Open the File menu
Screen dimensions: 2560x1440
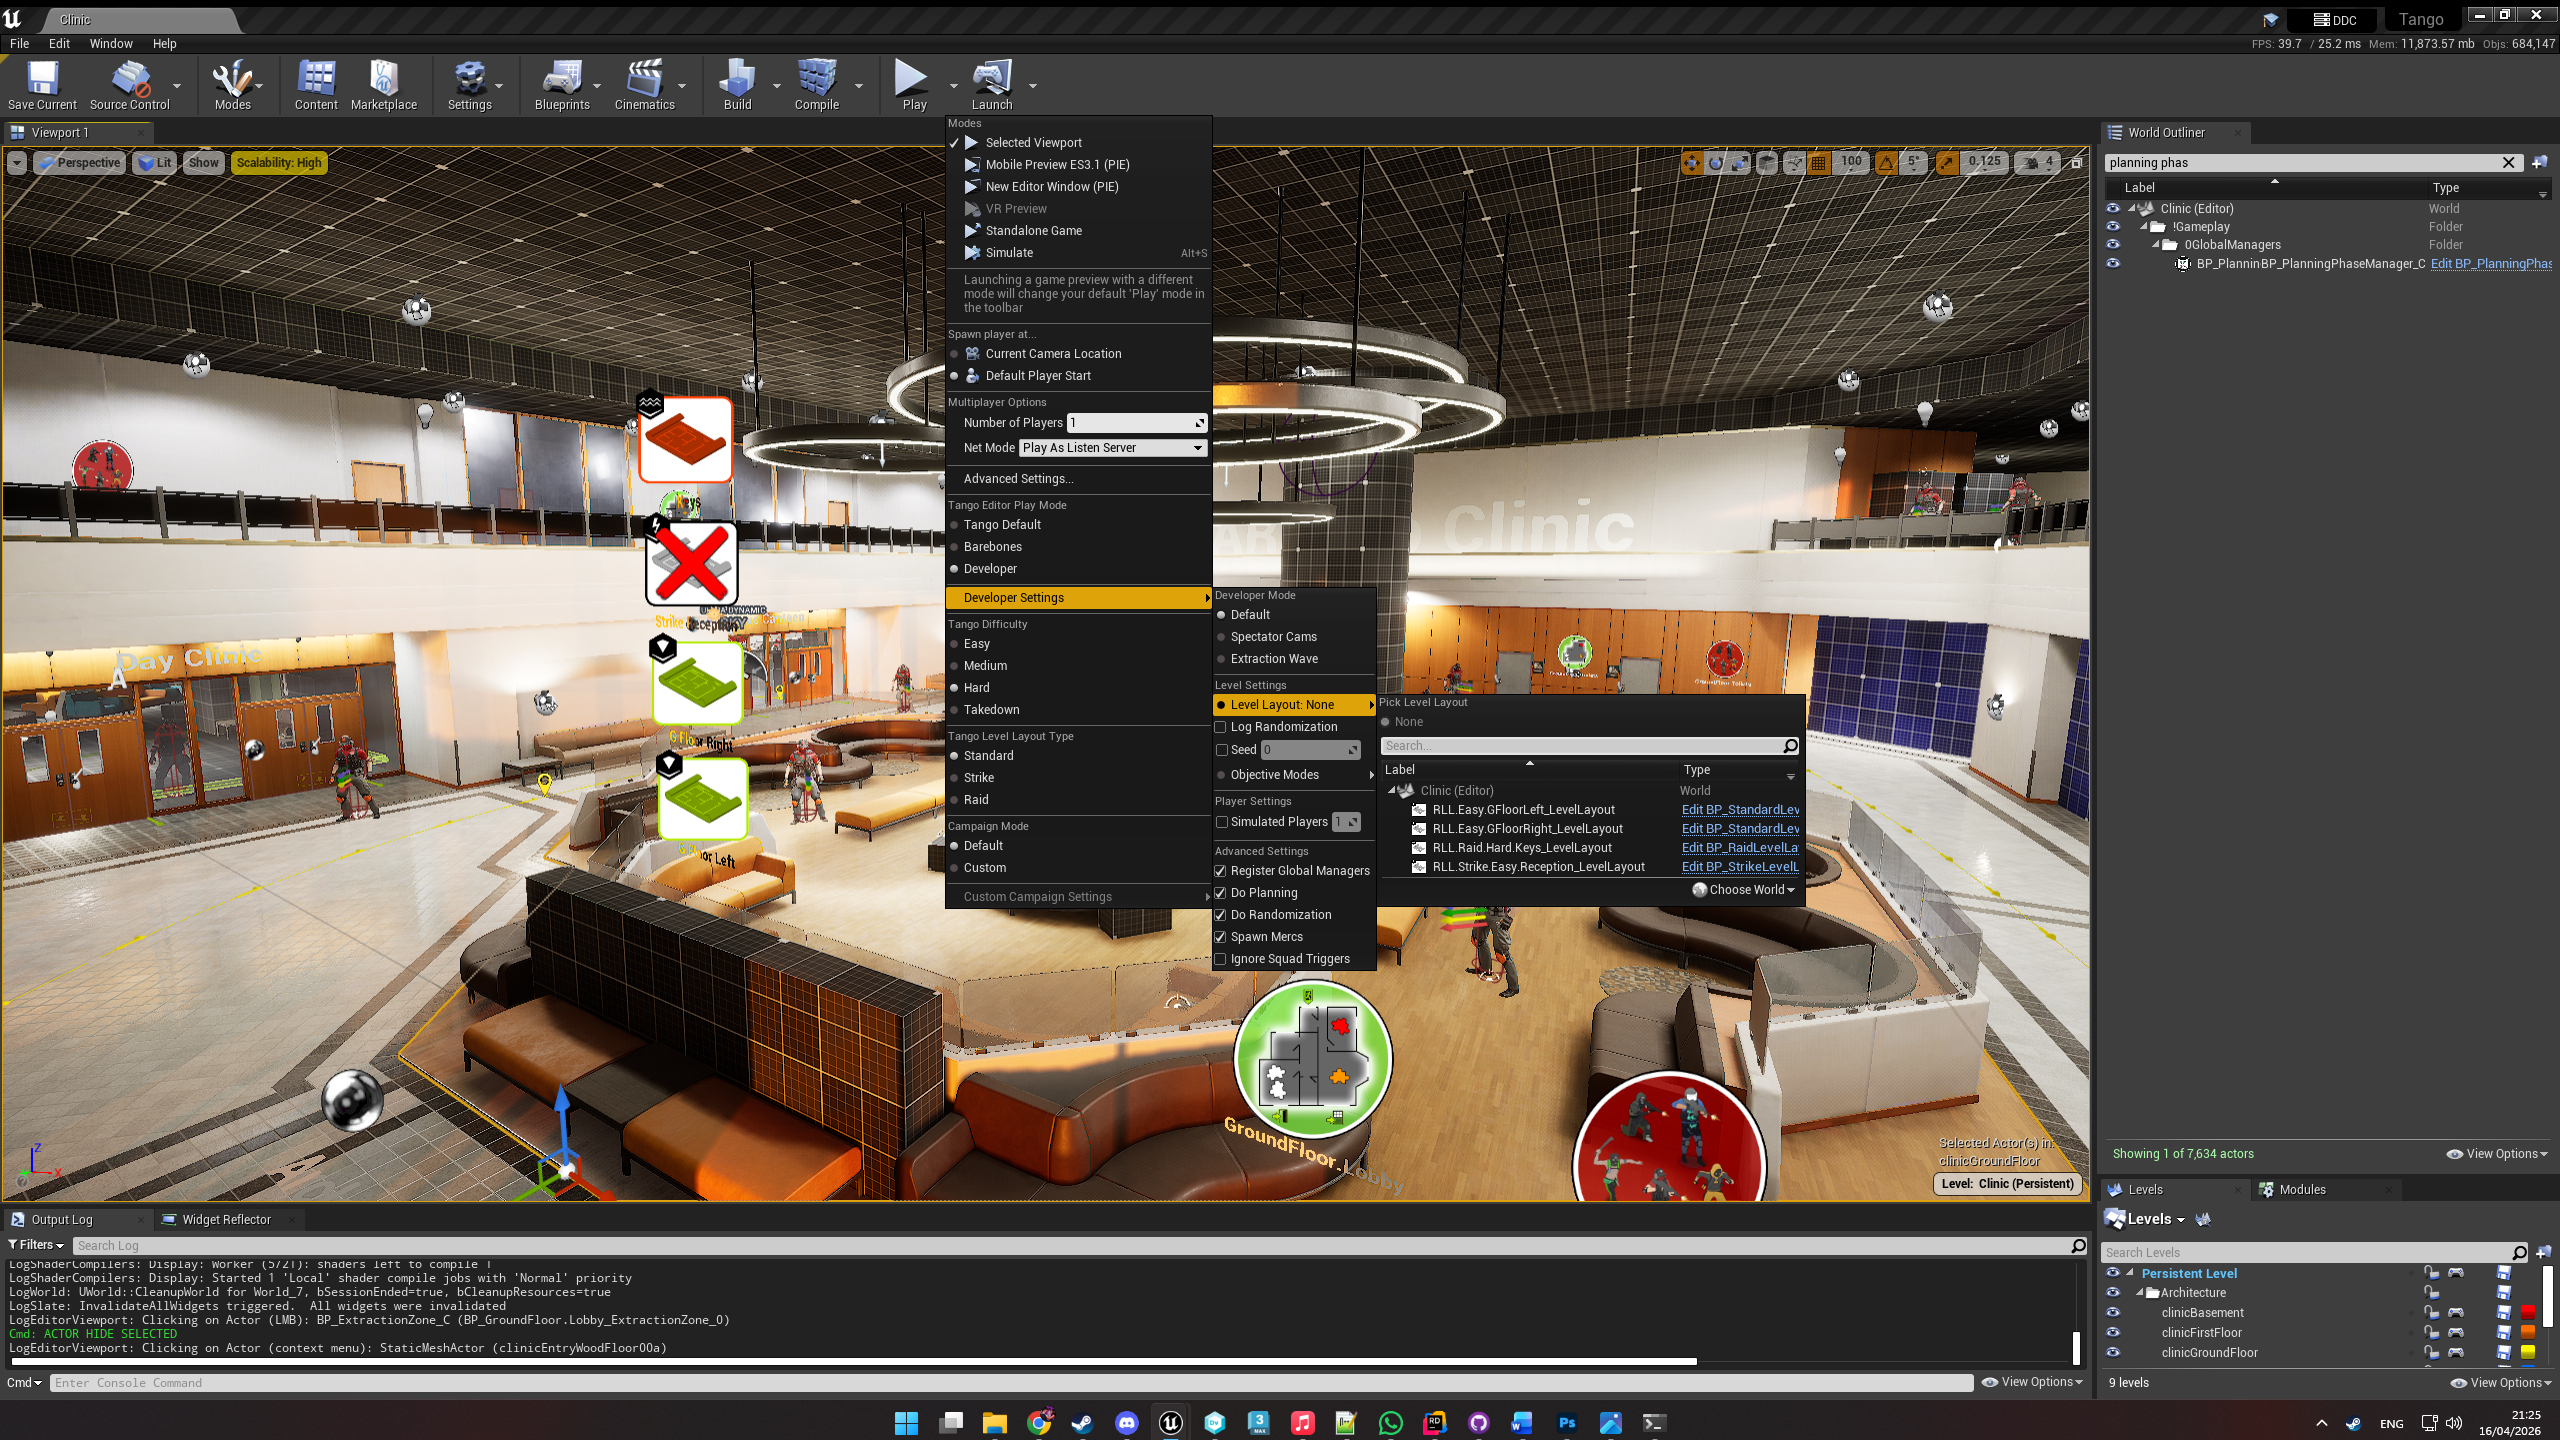(x=19, y=44)
